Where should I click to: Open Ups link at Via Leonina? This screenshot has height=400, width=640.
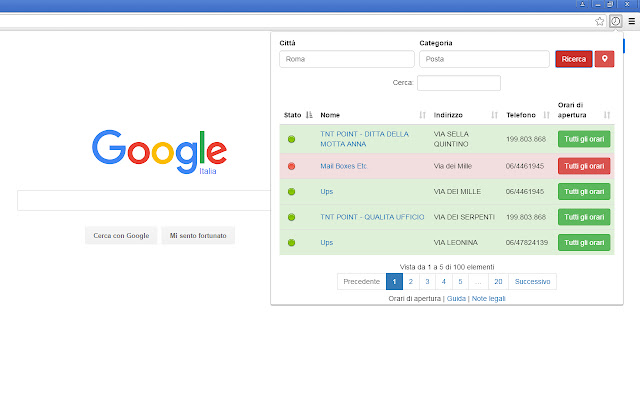point(327,242)
